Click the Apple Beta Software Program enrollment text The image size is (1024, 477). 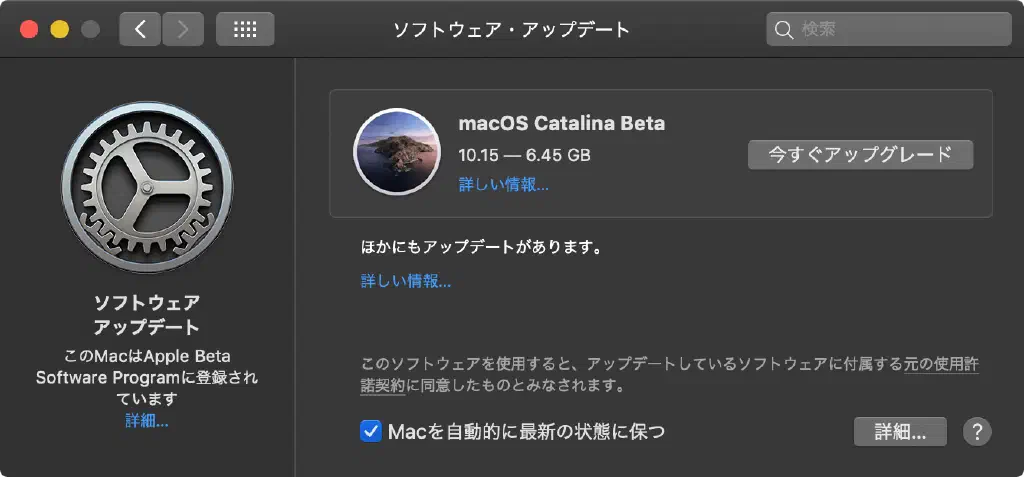(x=147, y=377)
